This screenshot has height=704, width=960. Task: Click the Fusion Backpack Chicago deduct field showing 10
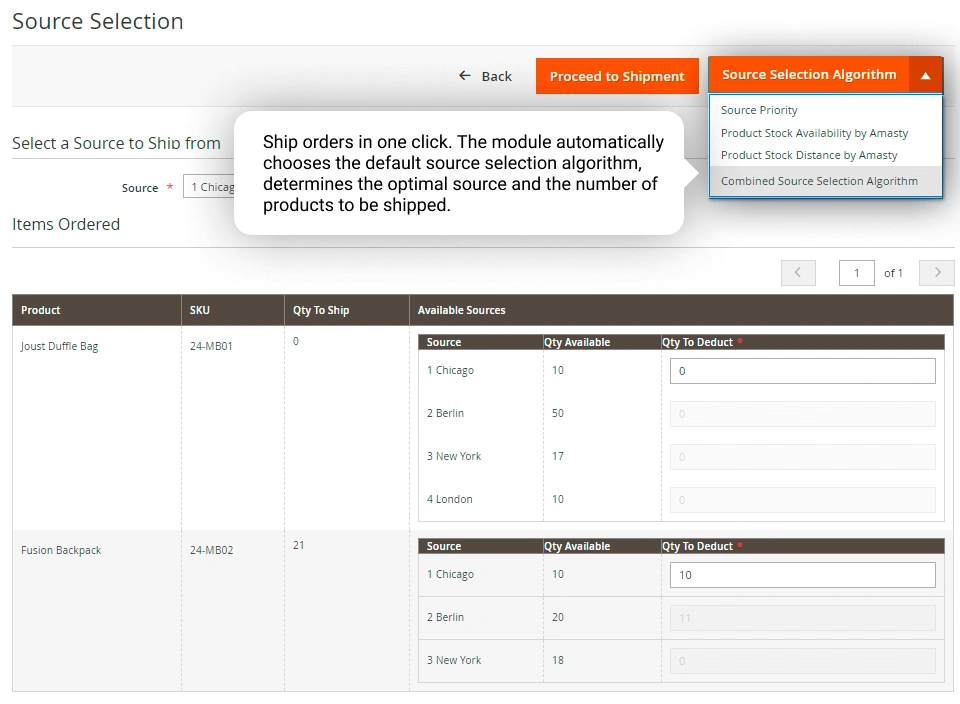tap(801, 574)
